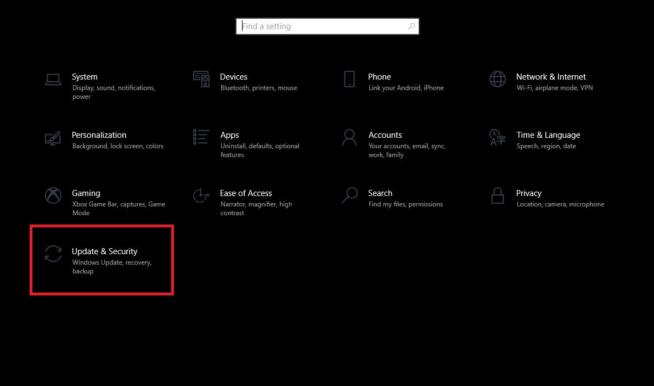Click the Gaming Xbox icon
Image resolution: width=654 pixels, height=386 pixels.
[x=53, y=195]
